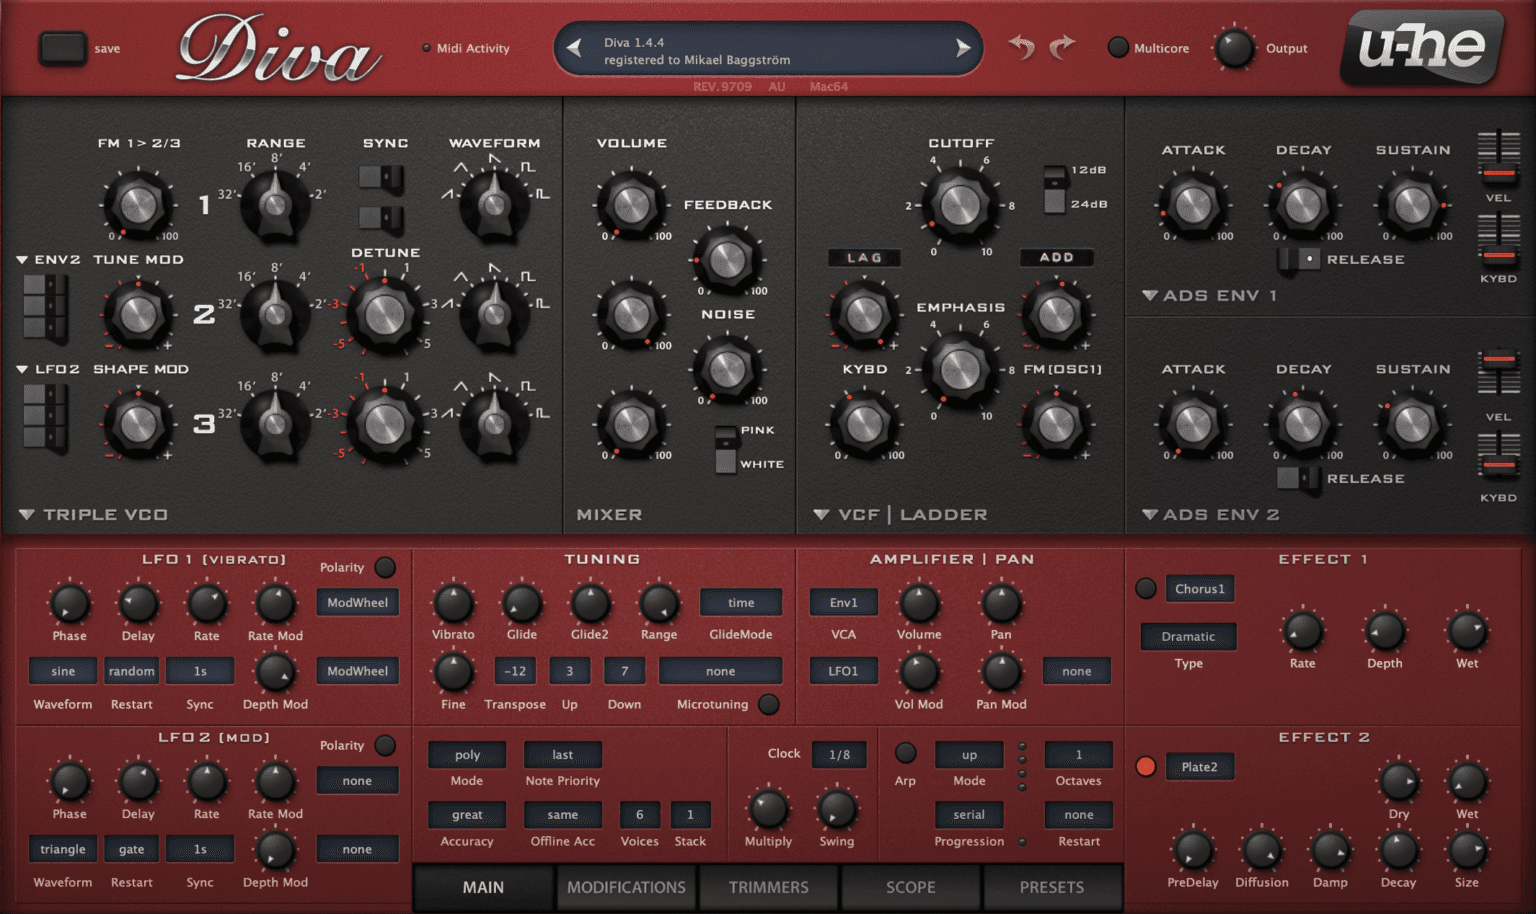1536x914 pixels.
Task: Open the poly voice Mode dropdown
Action: 467,755
